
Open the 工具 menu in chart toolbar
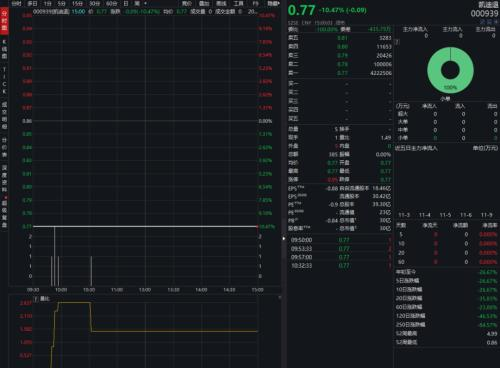tap(238, 4)
